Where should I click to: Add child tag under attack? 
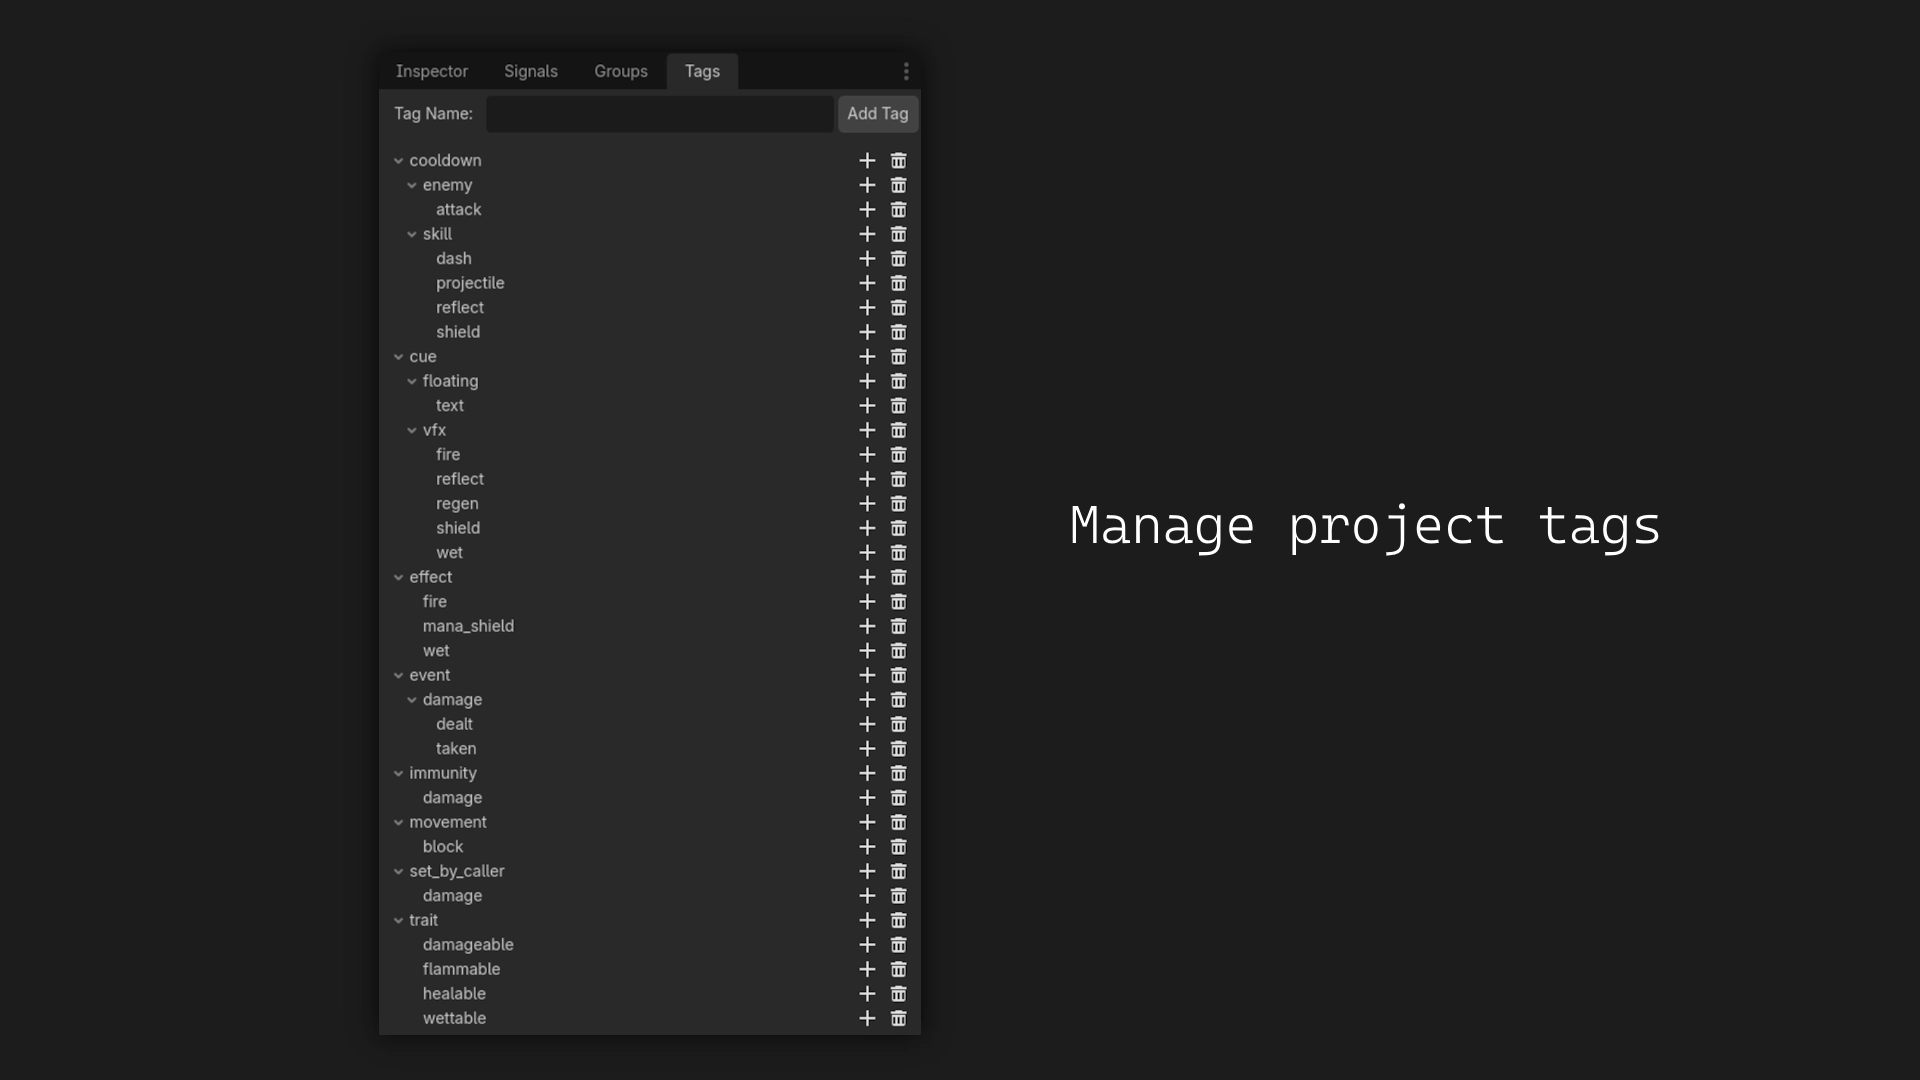pos(867,210)
